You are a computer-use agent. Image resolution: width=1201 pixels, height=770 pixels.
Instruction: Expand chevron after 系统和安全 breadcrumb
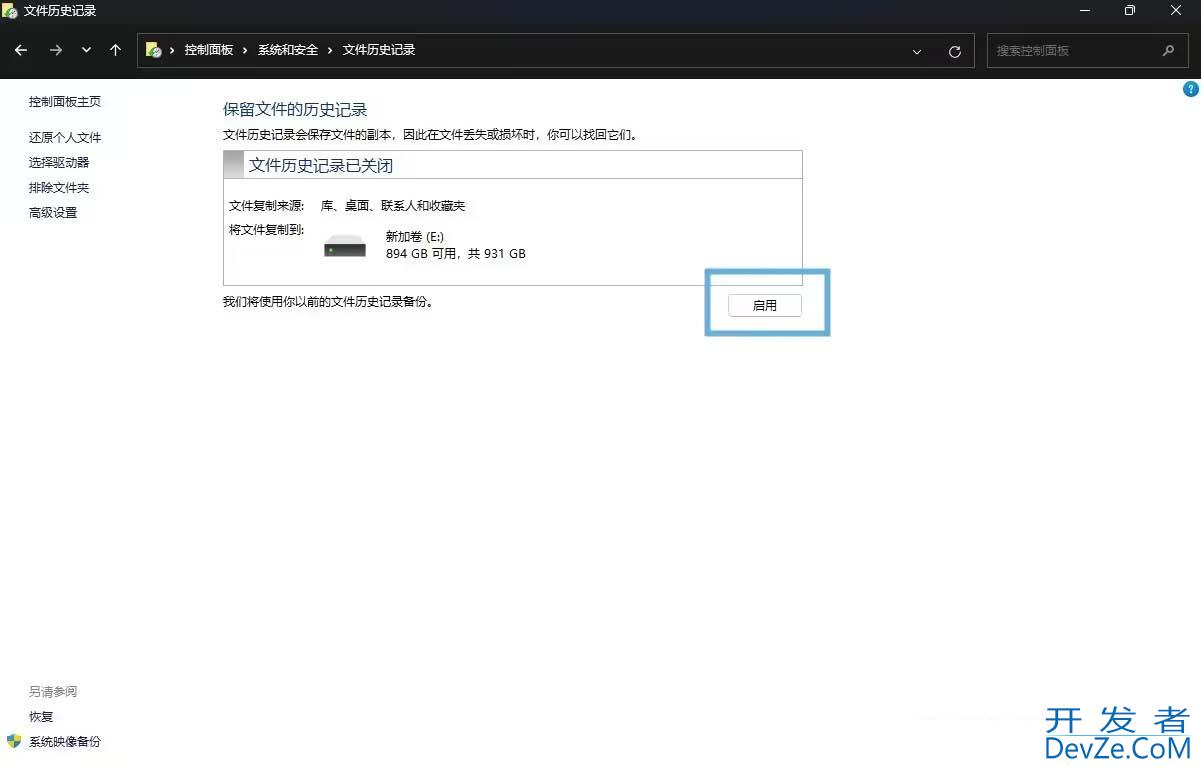coord(330,50)
